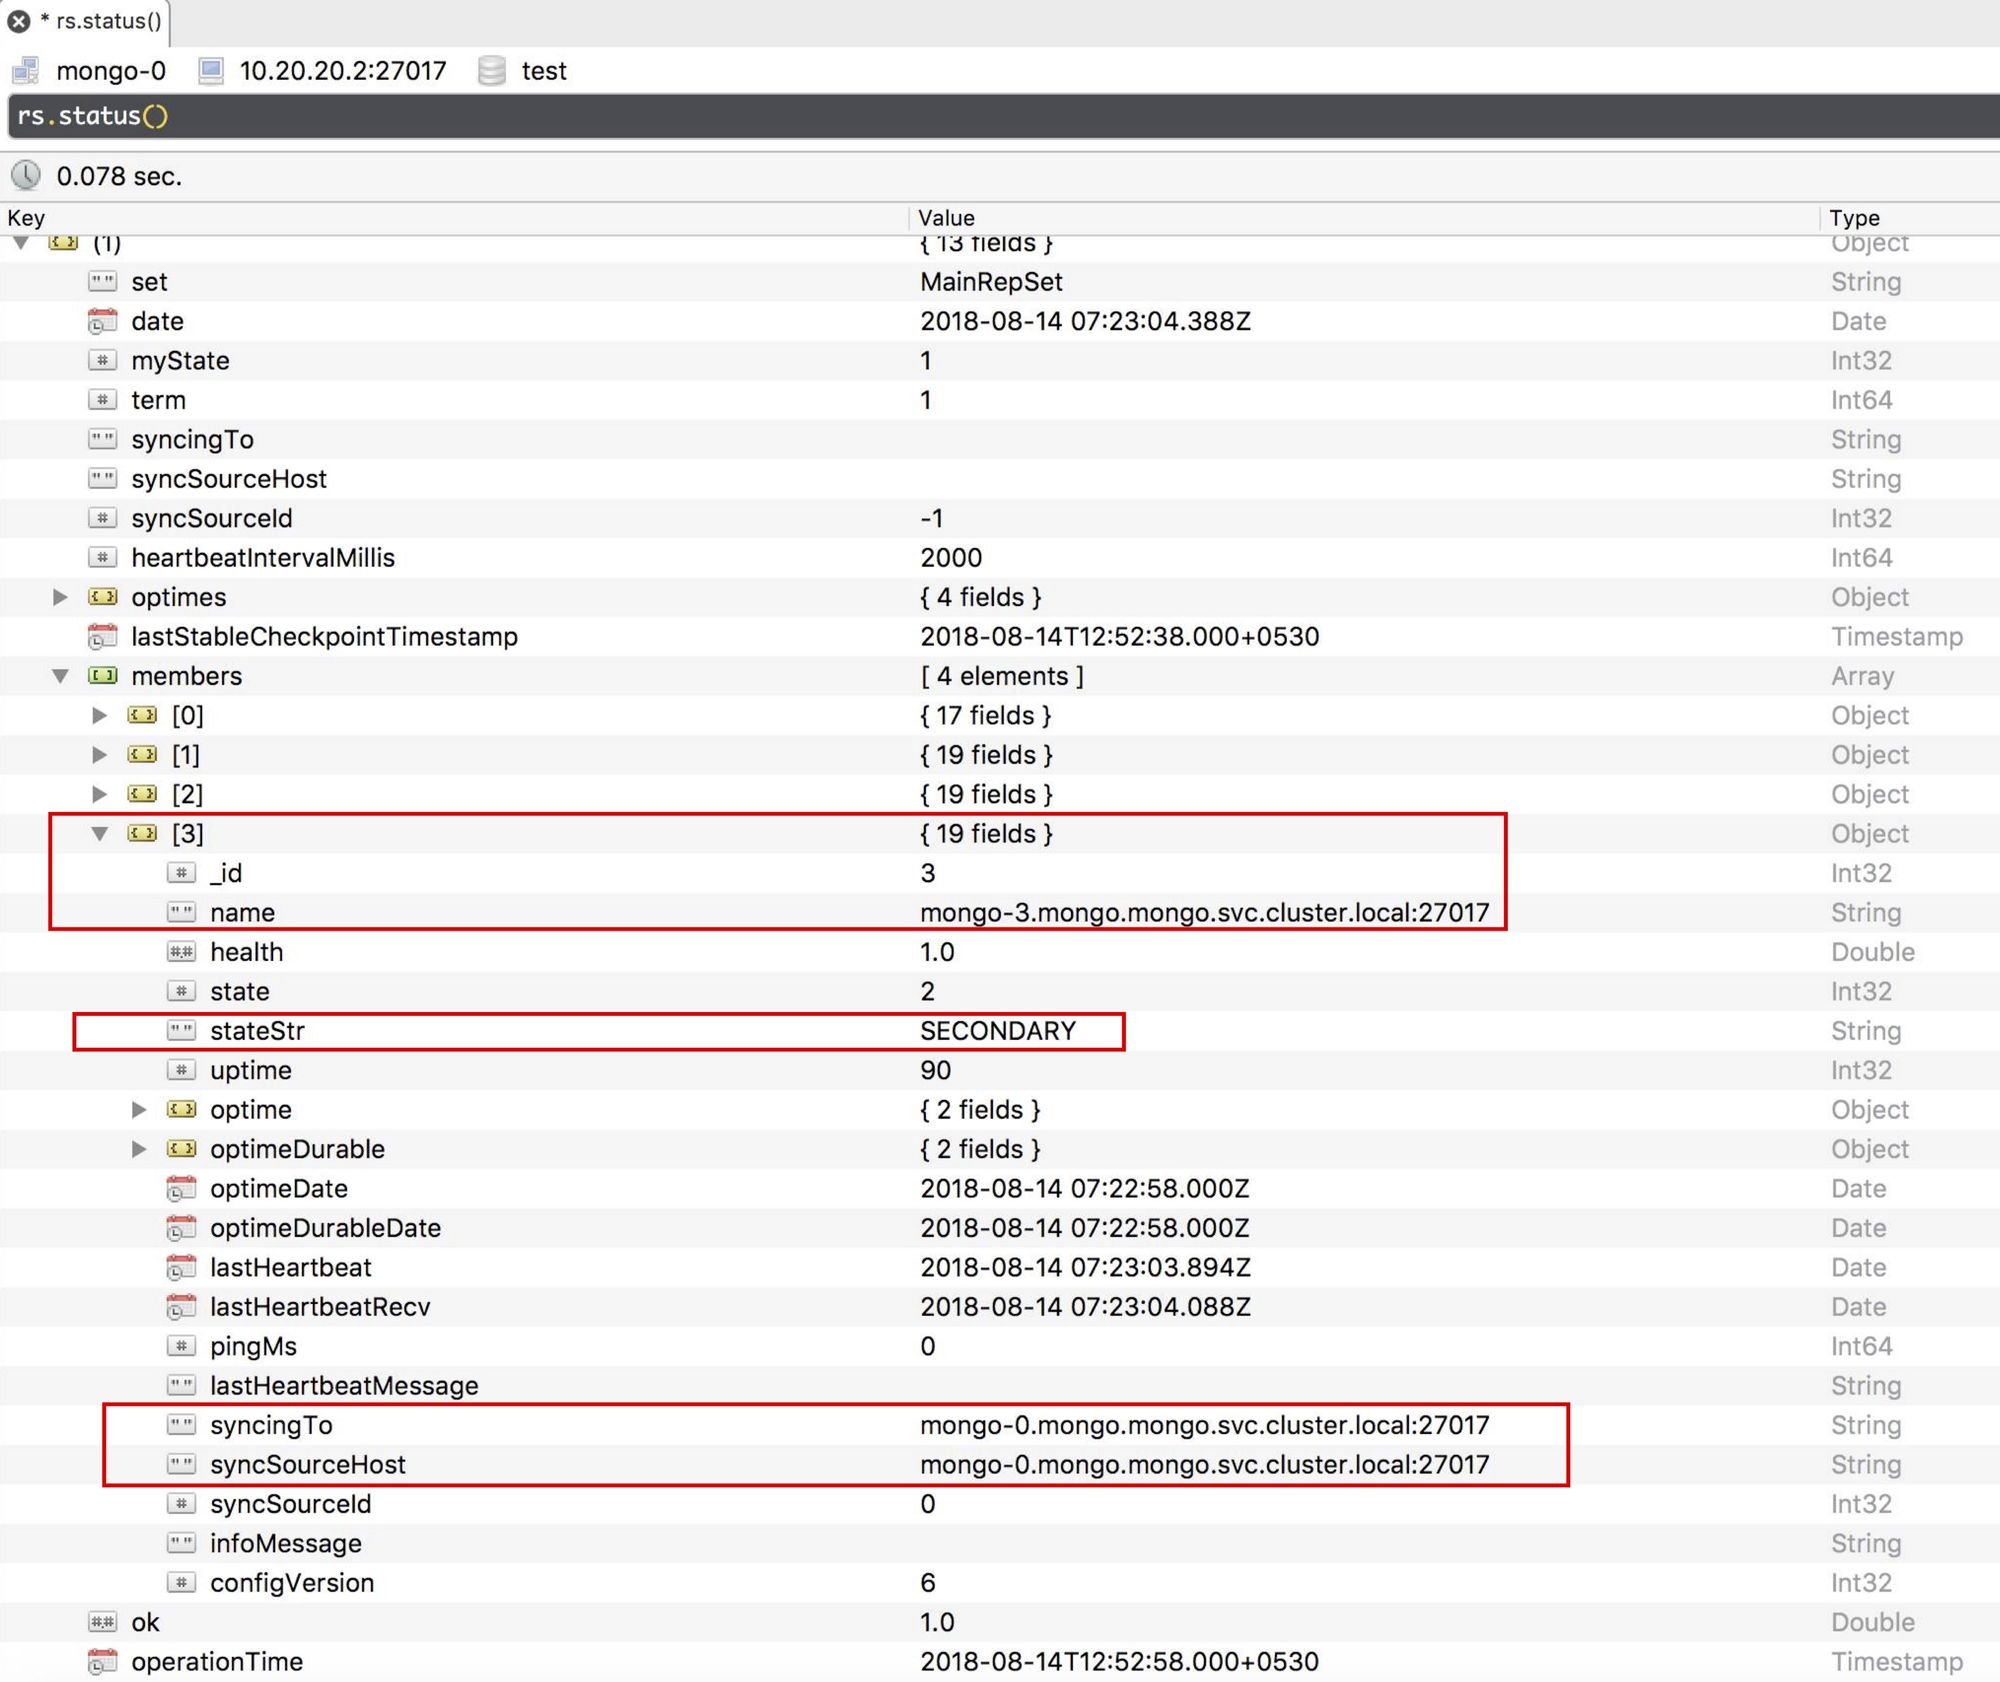
Task: Select heartbeatIntervalMillis value 2000
Action: pyautogui.click(x=951, y=558)
